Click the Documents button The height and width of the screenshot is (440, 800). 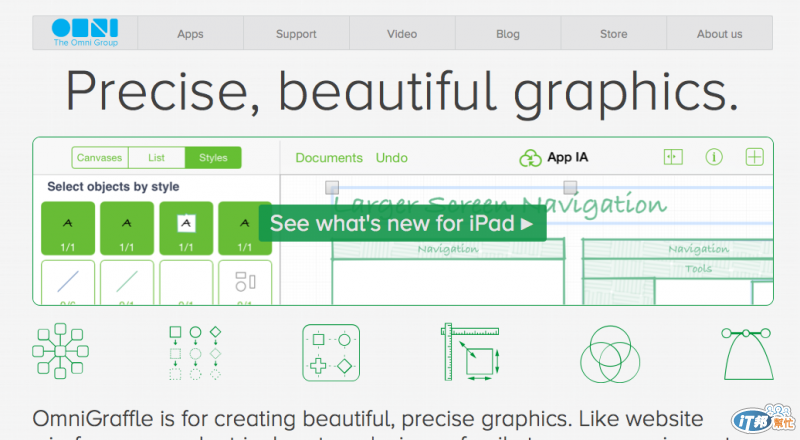click(329, 158)
